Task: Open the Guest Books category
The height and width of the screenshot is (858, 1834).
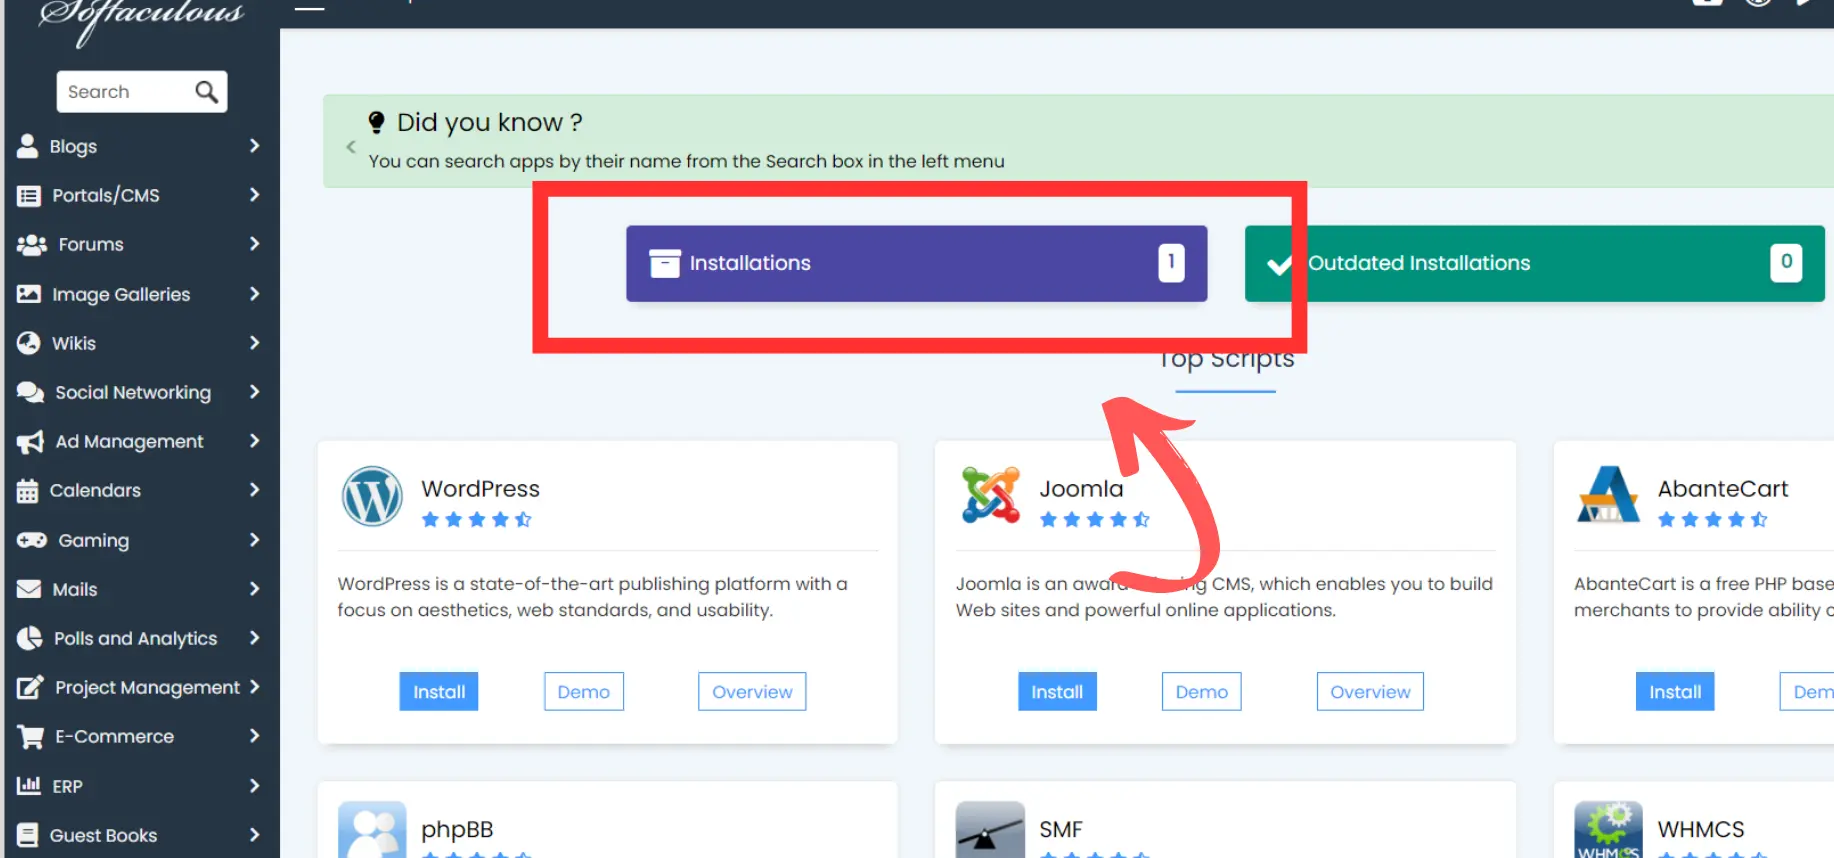Action: tap(140, 835)
